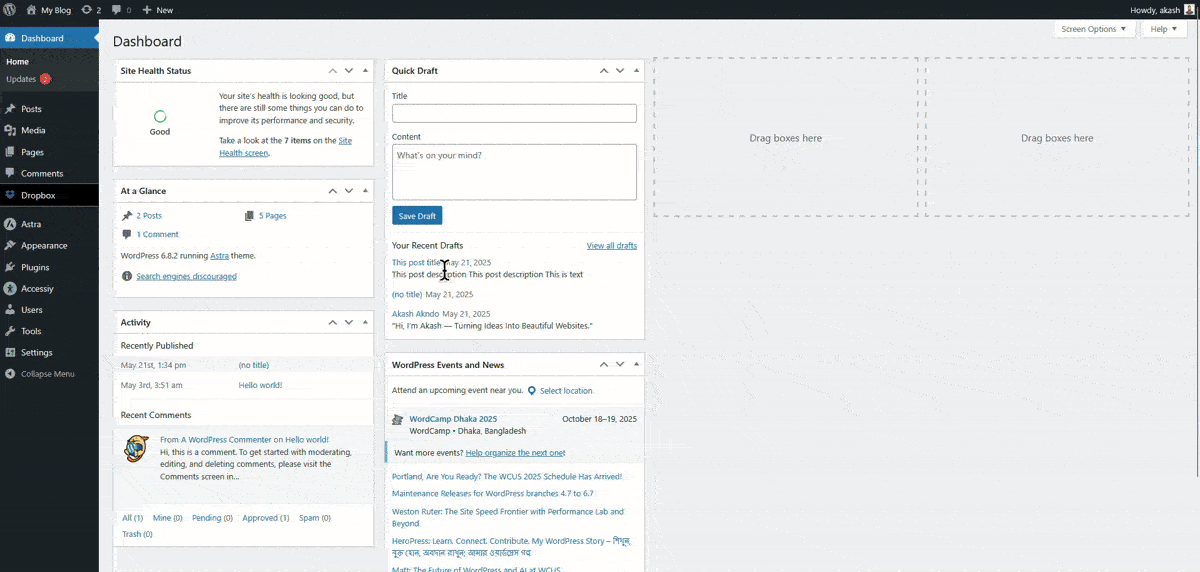This screenshot has height=572, width=1200.
Task: Toggle the Quick Draft panel closed
Action: click(x=636, y=71)
